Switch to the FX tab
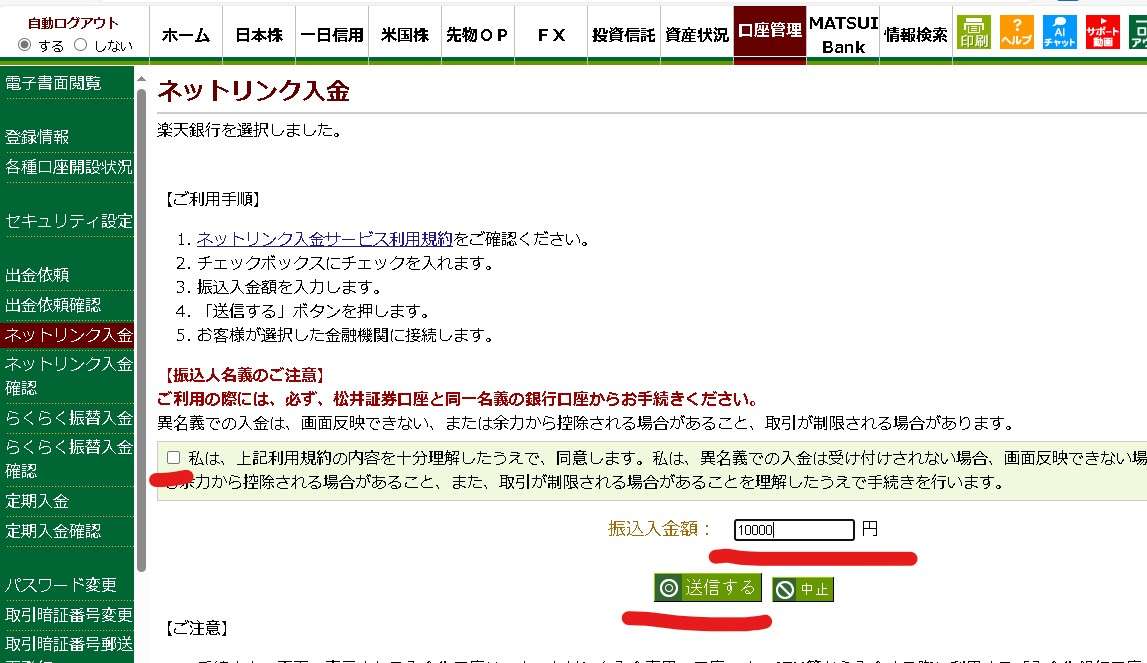The width and height of the screenshot is (1147, 663). (x=551, y=34)
